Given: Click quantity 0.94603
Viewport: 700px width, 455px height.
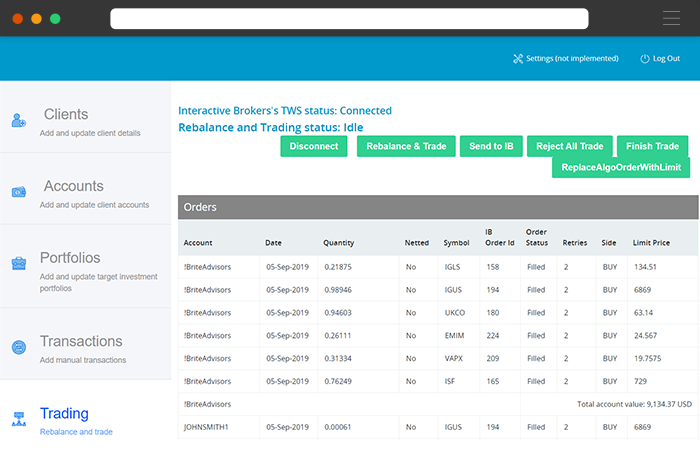Looking at the screenshot, I should [x=338, y=313].
